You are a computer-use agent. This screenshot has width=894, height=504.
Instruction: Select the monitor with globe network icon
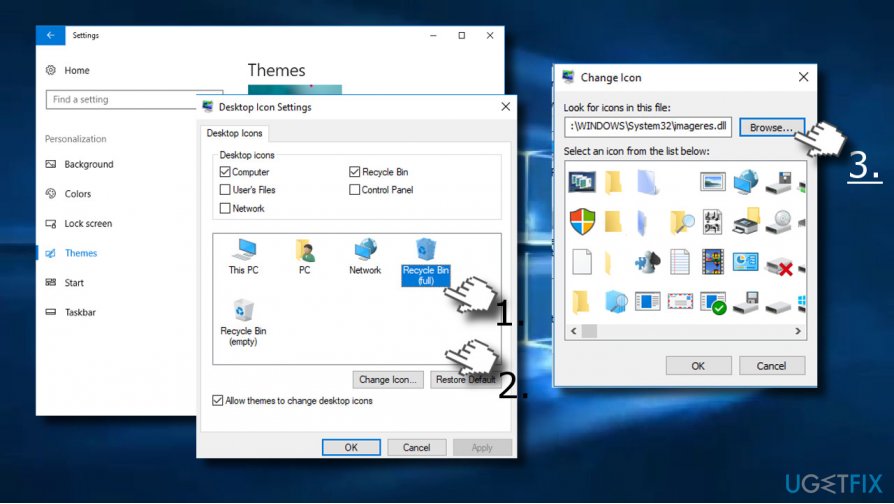tap(746, 182)
